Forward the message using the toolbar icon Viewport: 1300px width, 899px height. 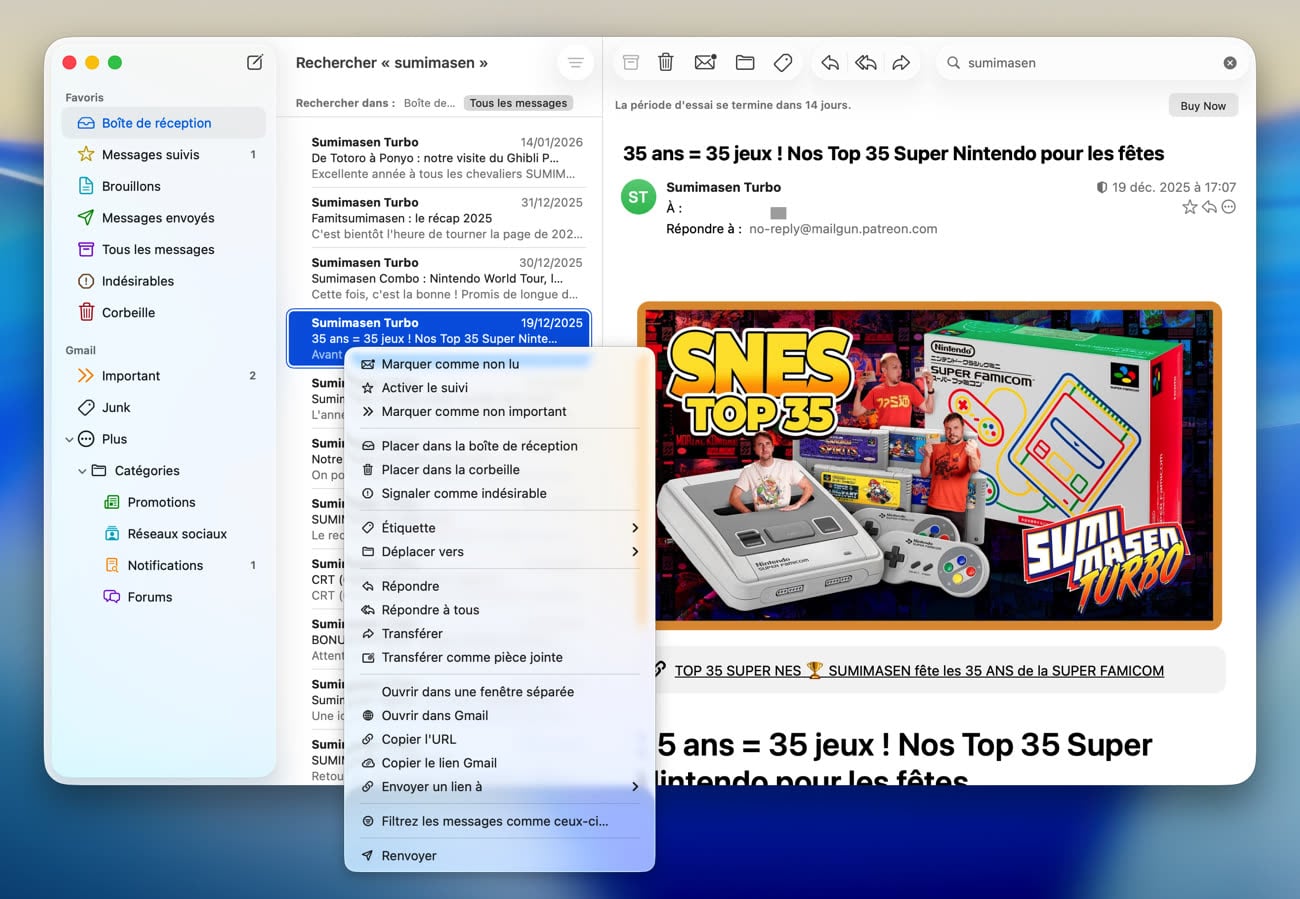(x=901, y=62)
